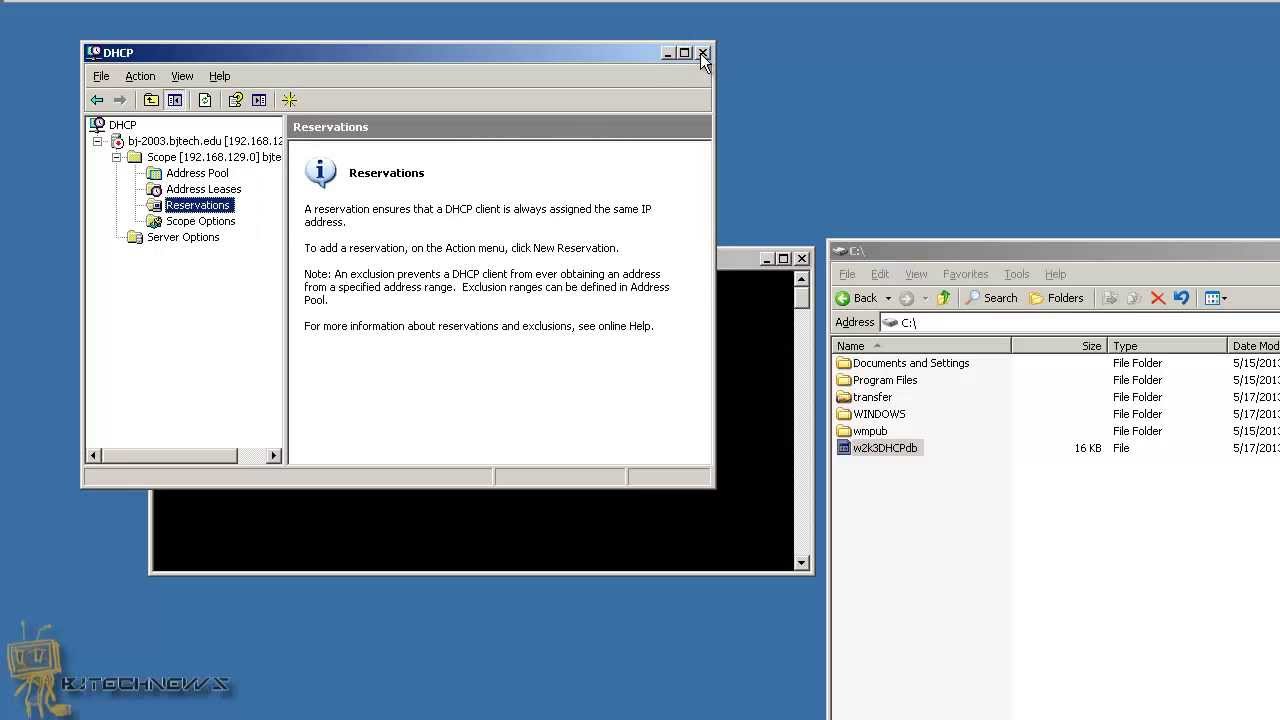Image resolution: width=1280 pixels, height=720 pixels.
Task: Click the Up folder icon in Explorer
Action: [x=943, y=298]
